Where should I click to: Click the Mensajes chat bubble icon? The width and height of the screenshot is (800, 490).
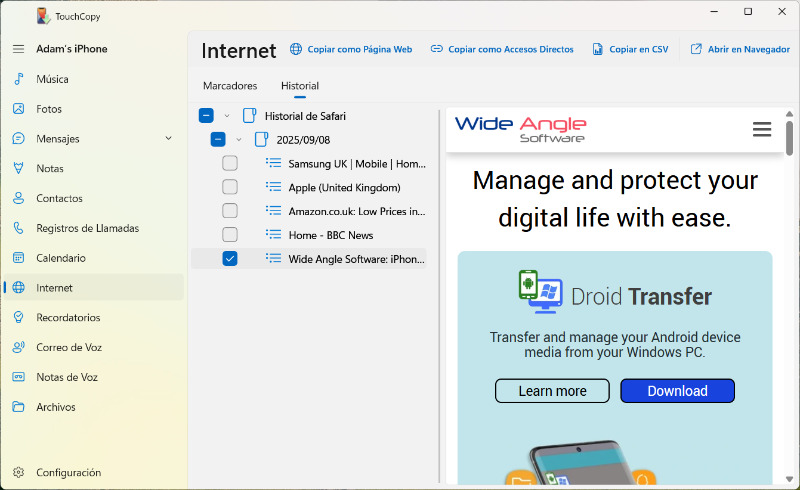(18, 138)
